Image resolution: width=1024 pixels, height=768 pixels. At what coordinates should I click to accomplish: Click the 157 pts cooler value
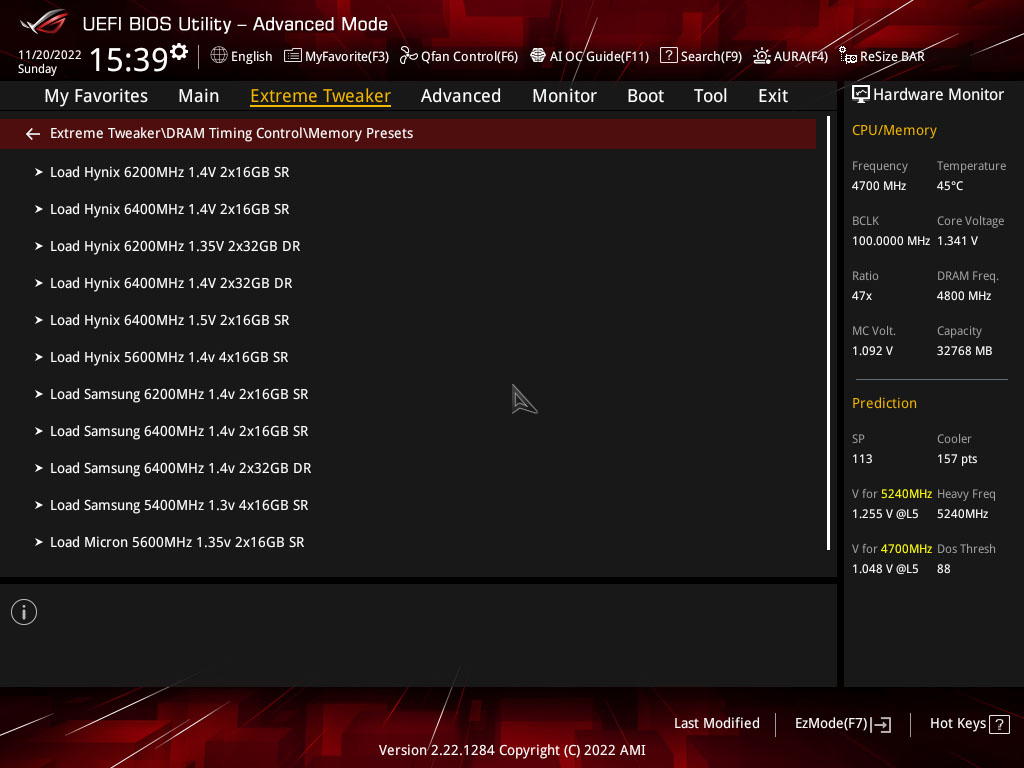(957, 458)
